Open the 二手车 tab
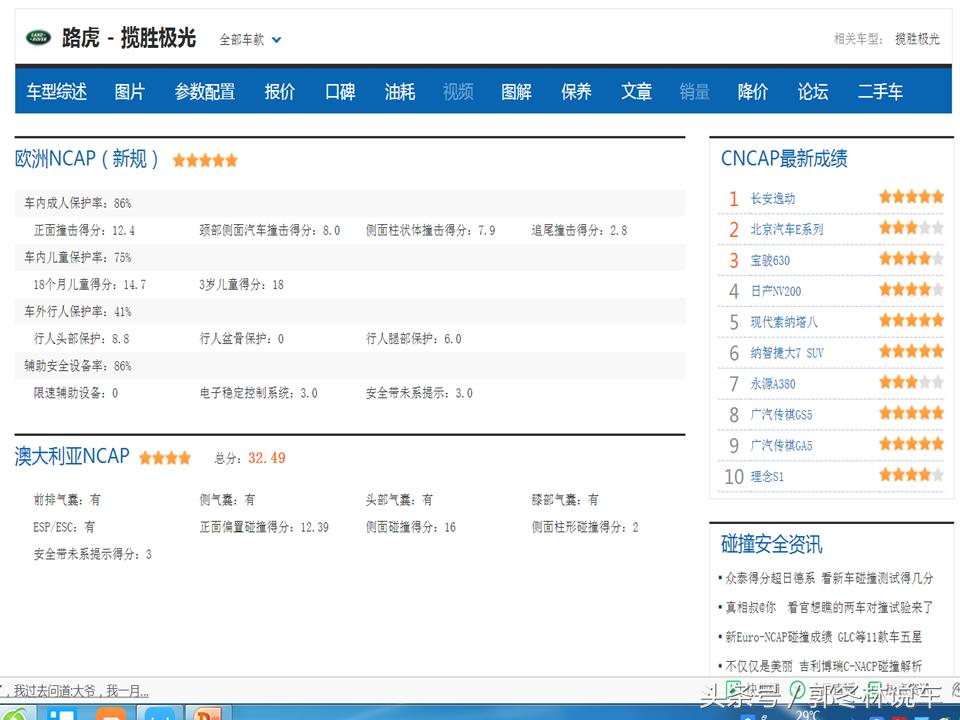 [x=880, y=90]
